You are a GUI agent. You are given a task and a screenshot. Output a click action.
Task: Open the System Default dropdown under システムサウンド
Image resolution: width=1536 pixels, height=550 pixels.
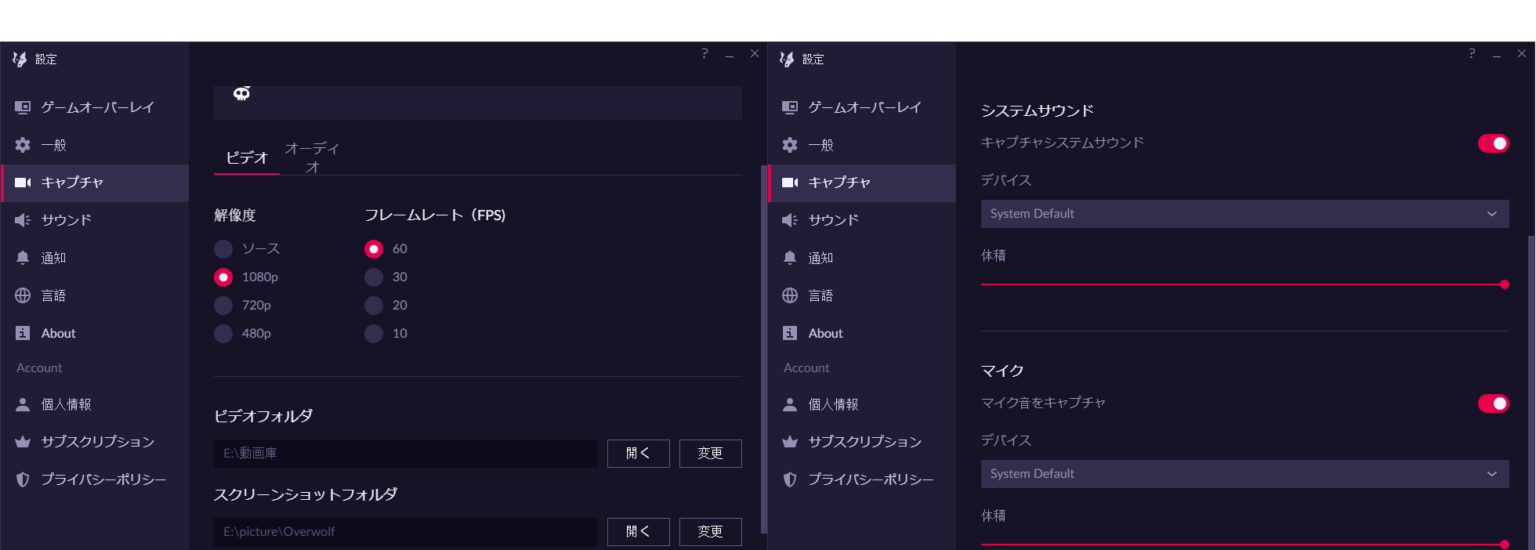point(1245,214)
